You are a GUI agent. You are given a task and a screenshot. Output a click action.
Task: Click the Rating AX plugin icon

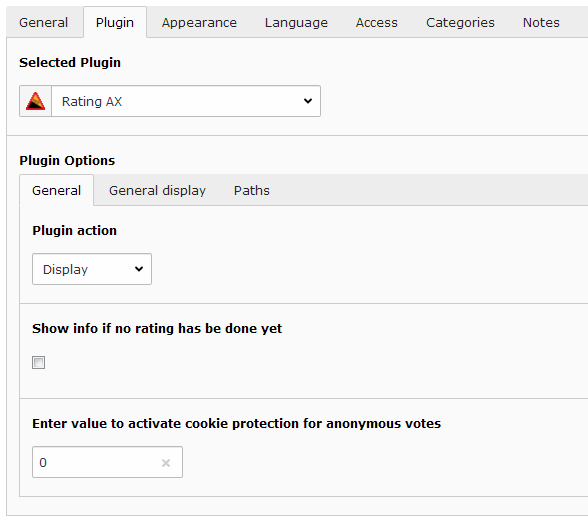click(x=35, y=101)
